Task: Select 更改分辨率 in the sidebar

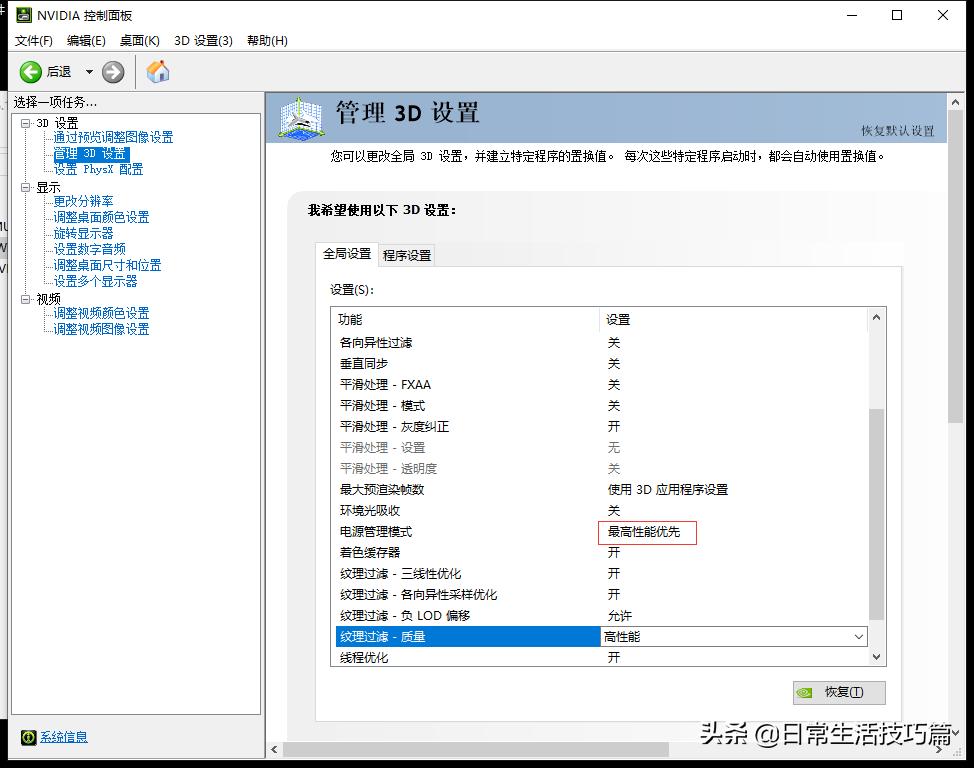Action: (86, 201)
